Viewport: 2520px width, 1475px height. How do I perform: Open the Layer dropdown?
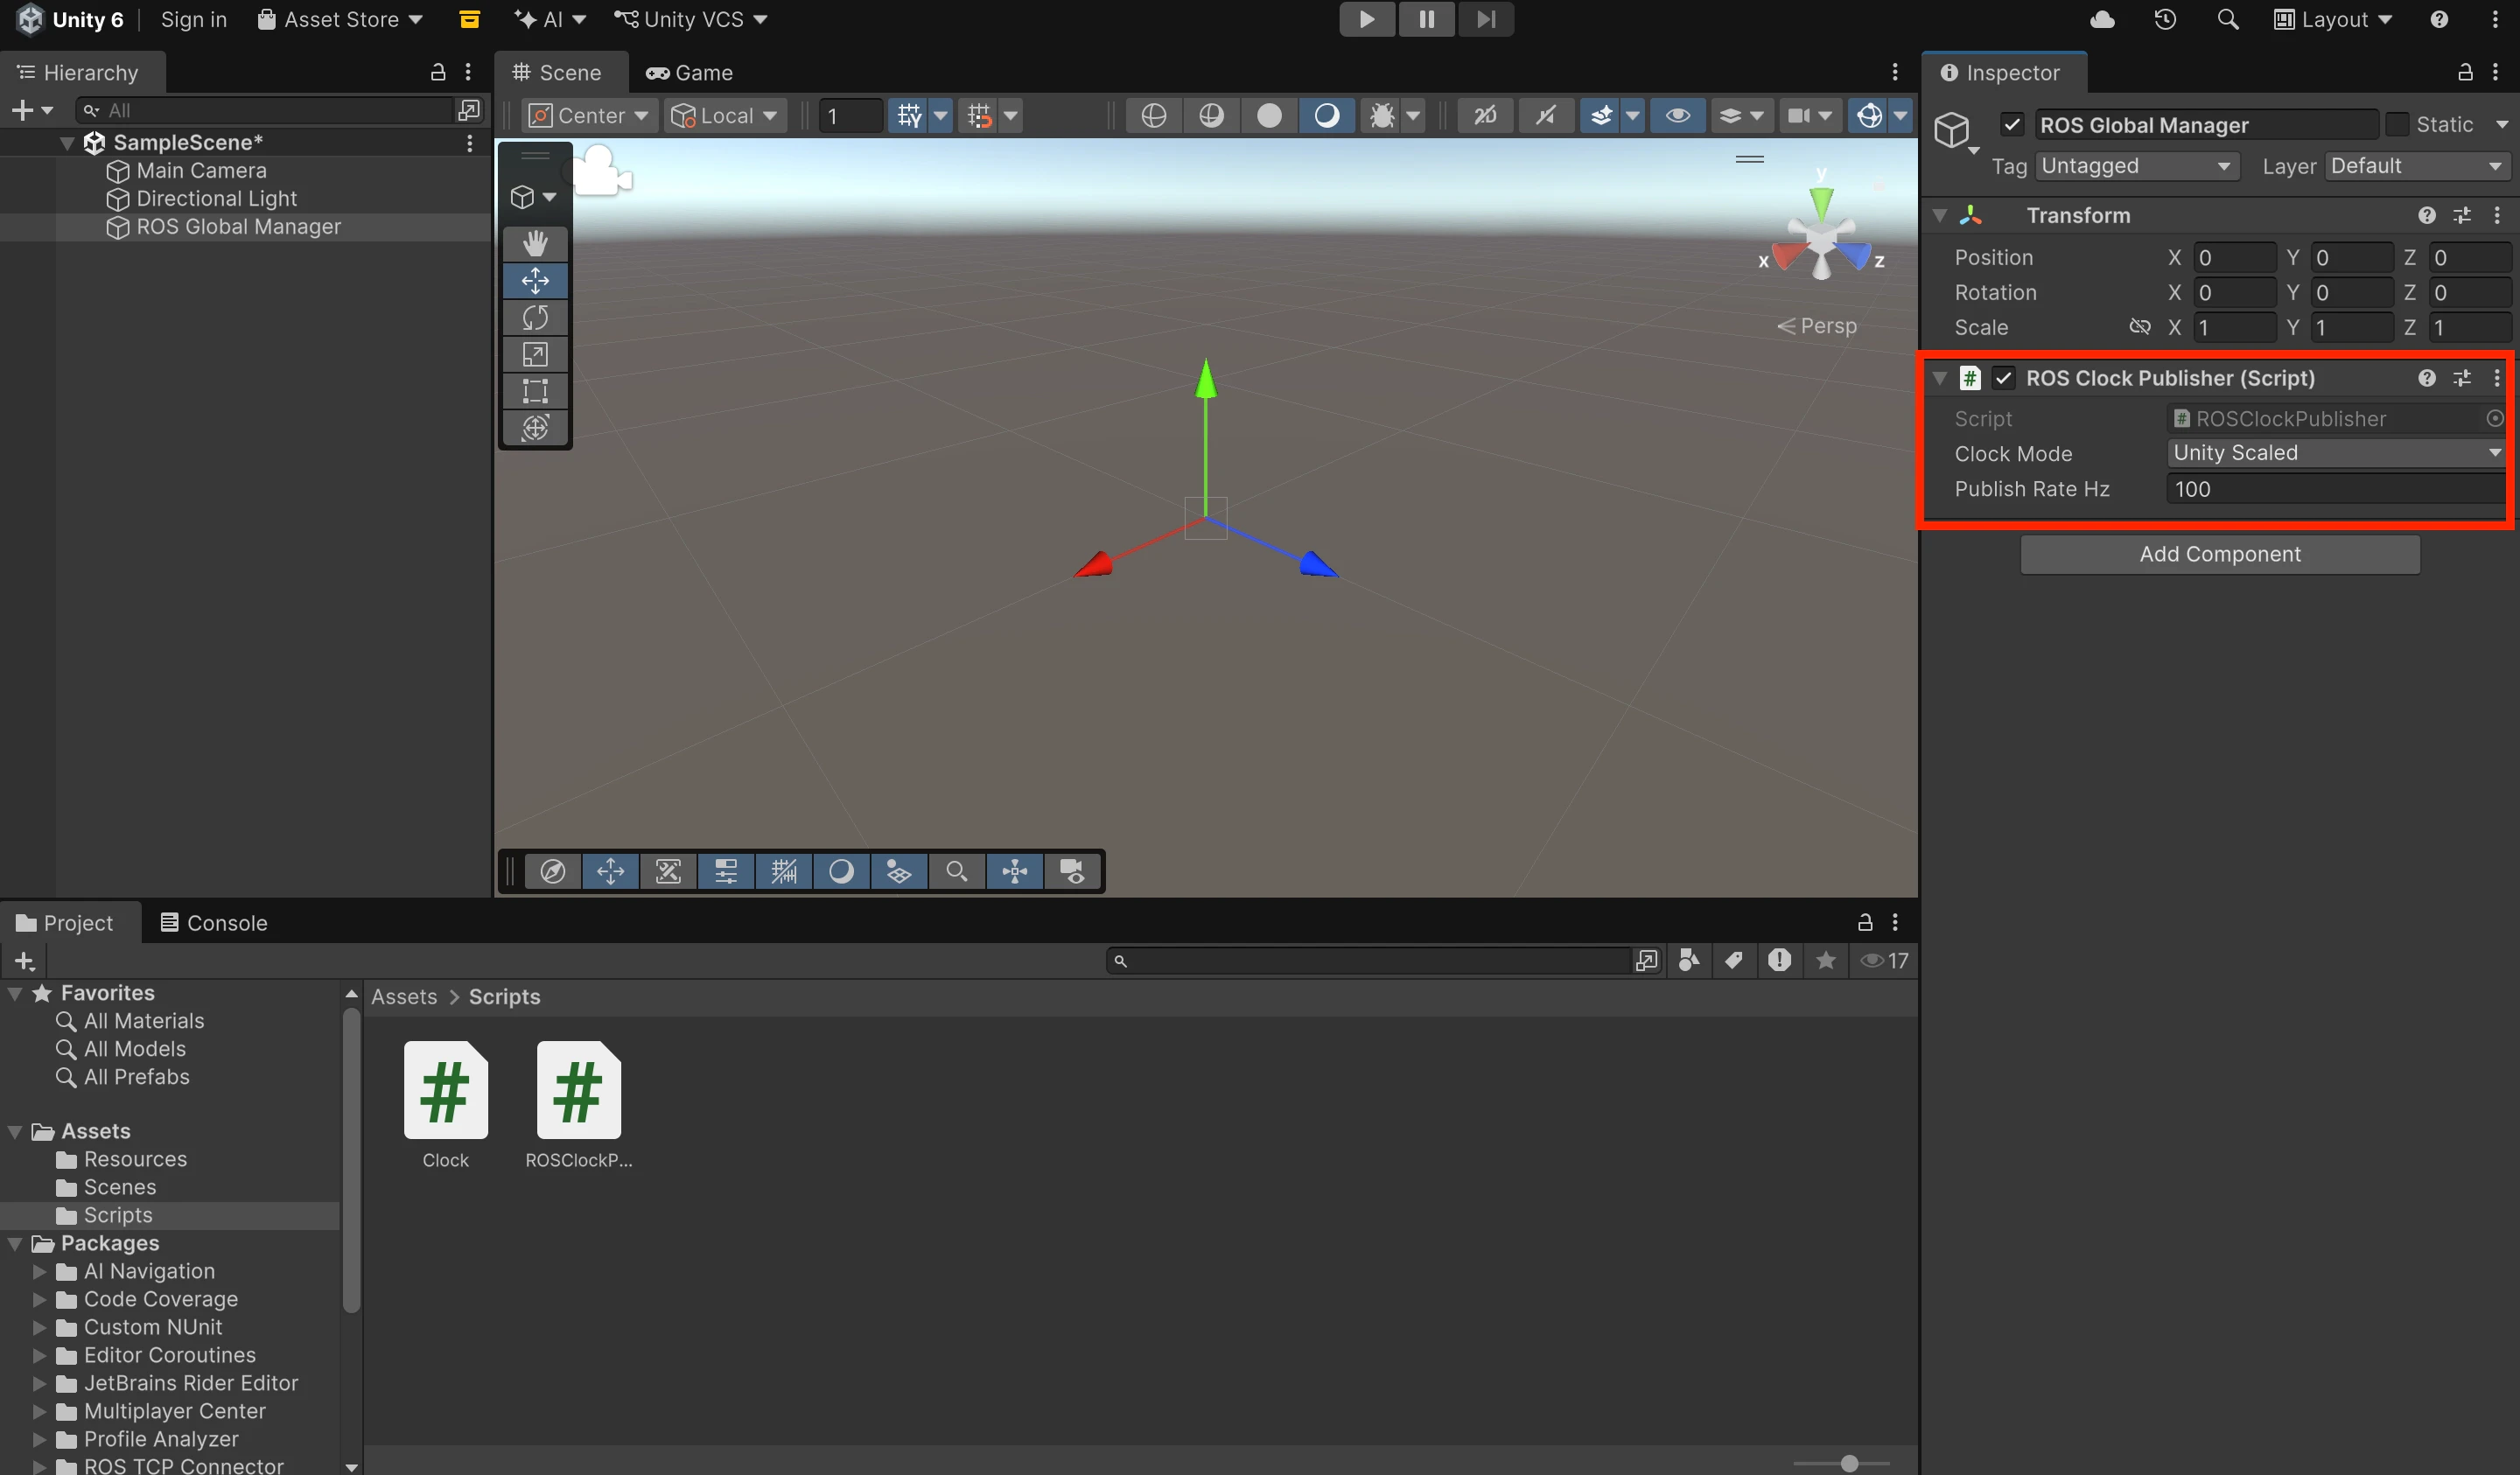pos(2417,166)
